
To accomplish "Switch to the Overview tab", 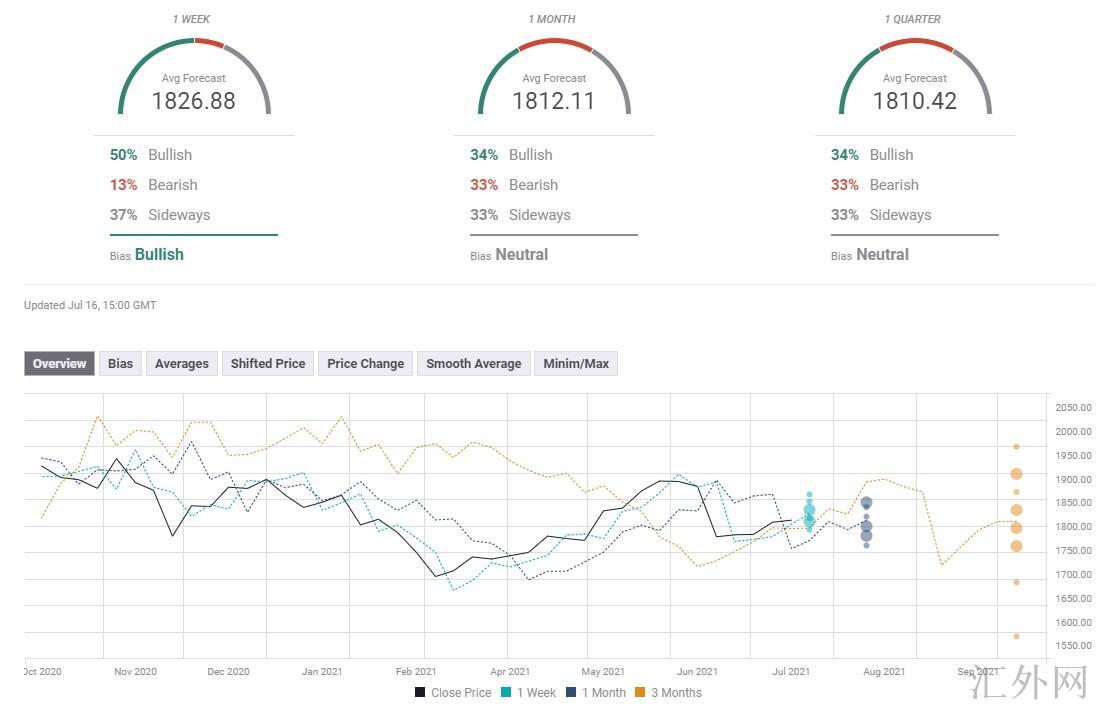I will 59,364.
